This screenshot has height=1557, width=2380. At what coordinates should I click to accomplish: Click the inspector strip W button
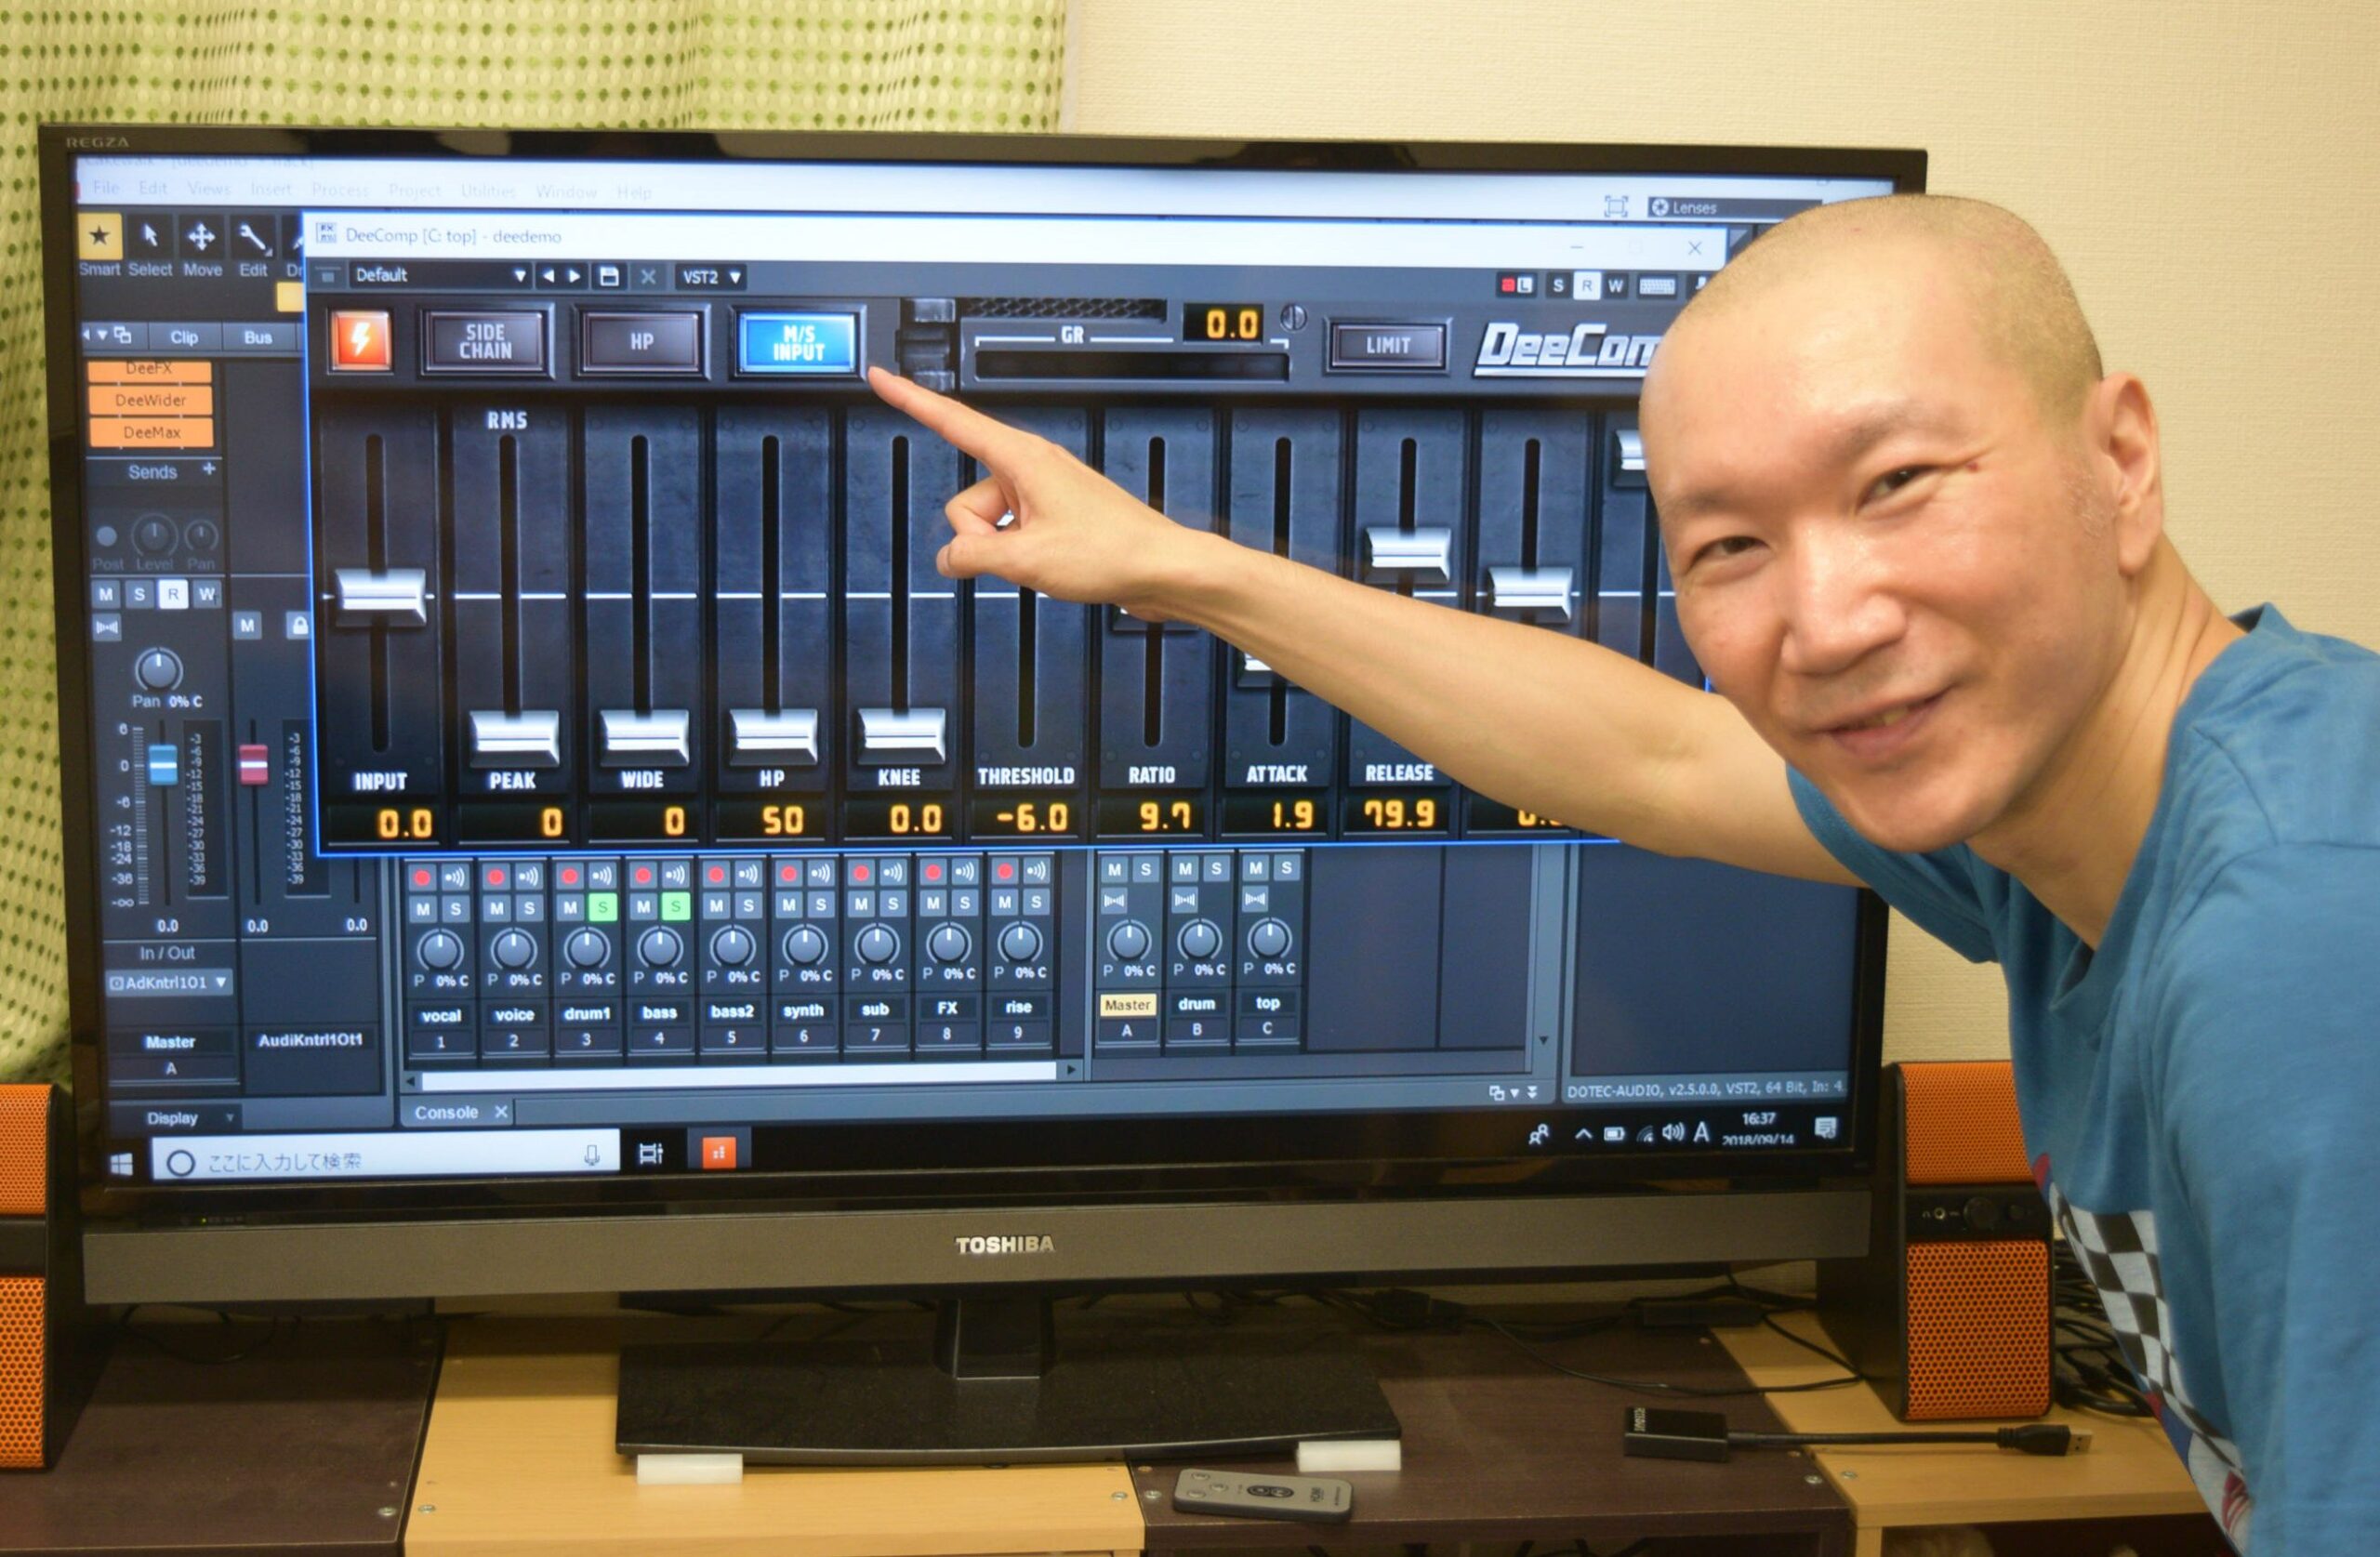point(206,594)
